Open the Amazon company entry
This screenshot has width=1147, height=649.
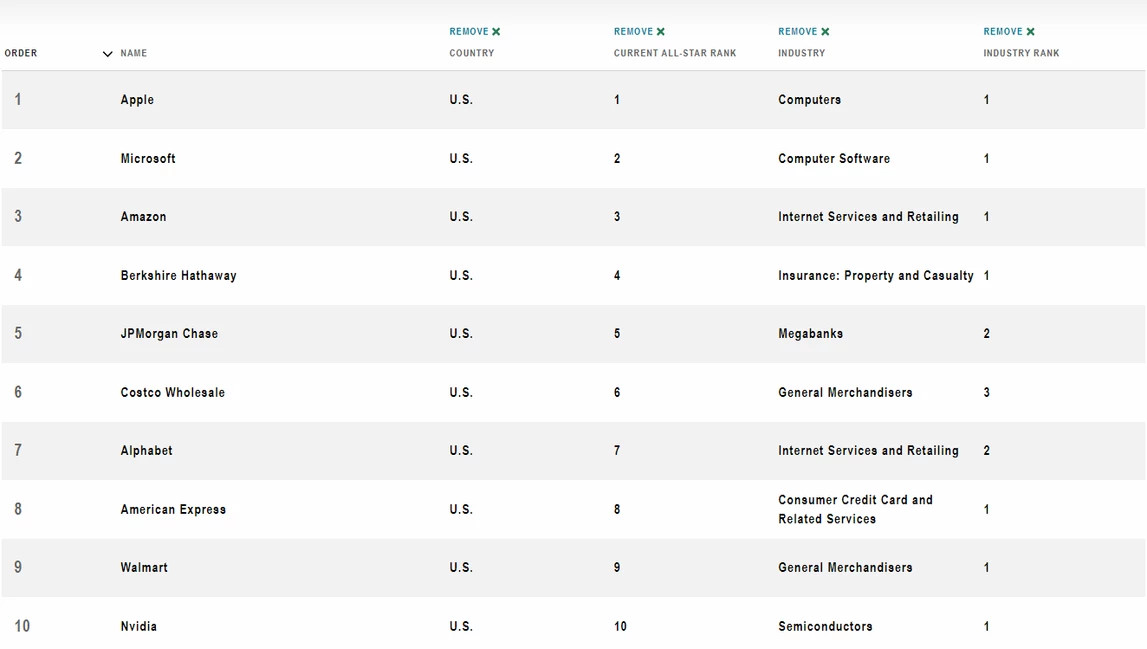[x=143, y=217]
